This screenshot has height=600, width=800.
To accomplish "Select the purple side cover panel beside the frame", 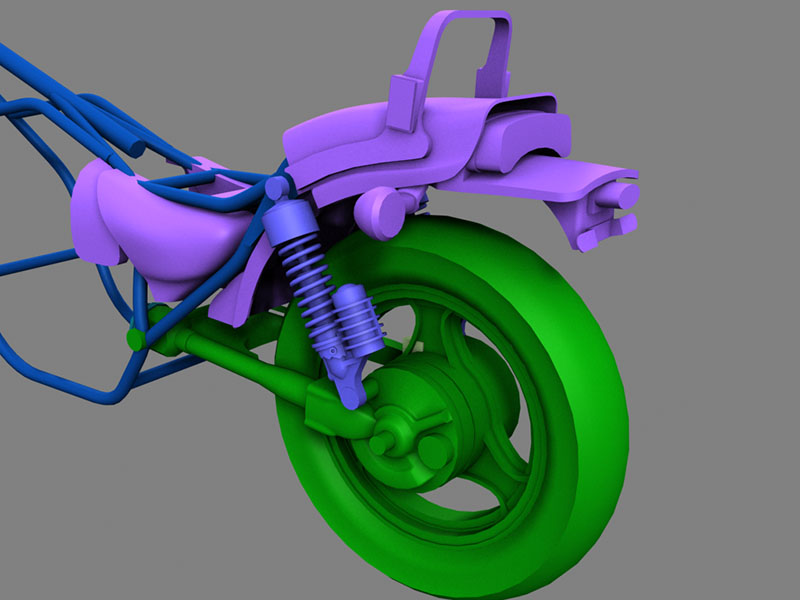I will pos(163,230).
